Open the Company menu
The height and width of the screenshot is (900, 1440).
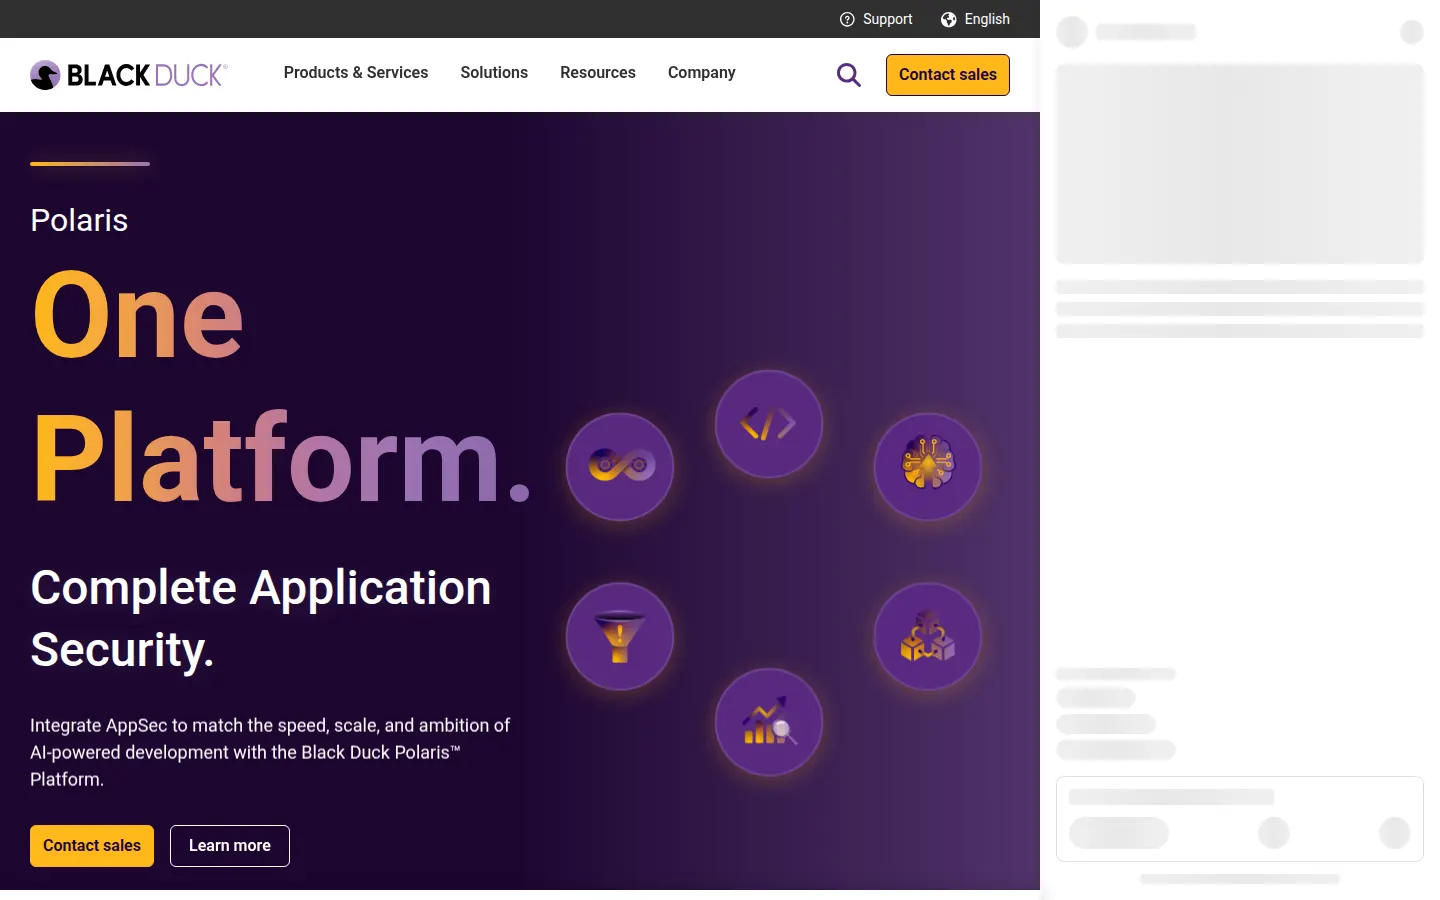[x=702, y=73]
